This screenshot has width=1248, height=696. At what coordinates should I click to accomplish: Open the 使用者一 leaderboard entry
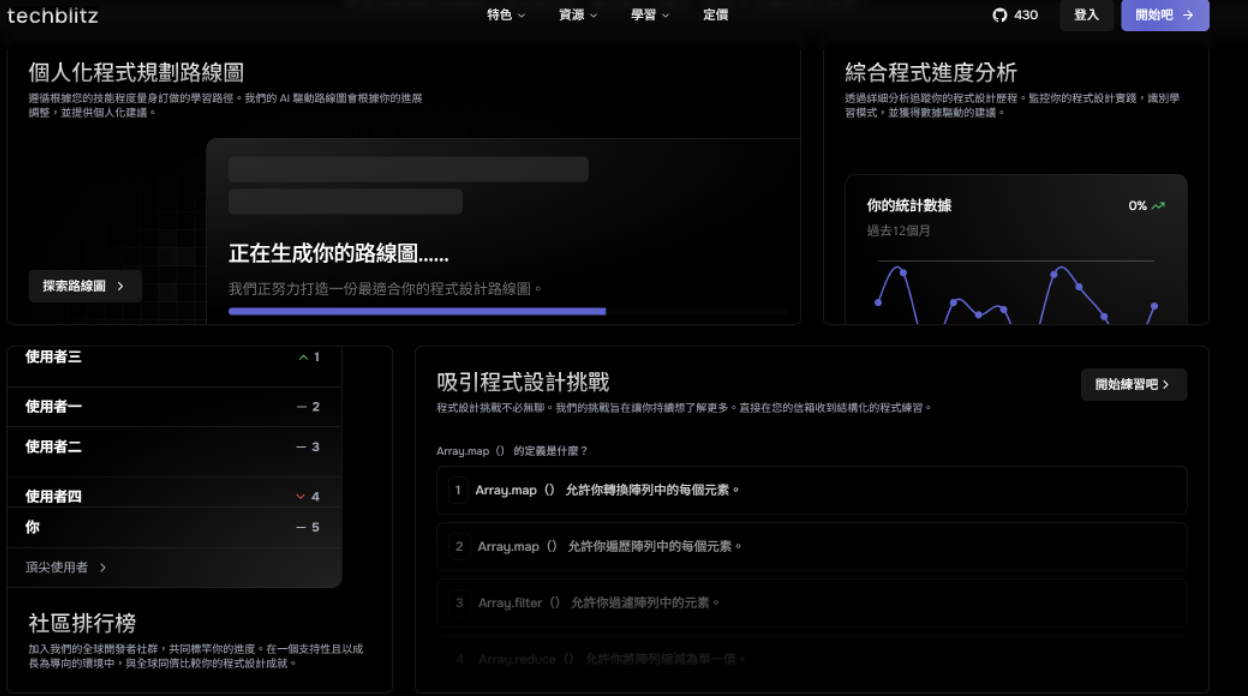tap(174, 407)
